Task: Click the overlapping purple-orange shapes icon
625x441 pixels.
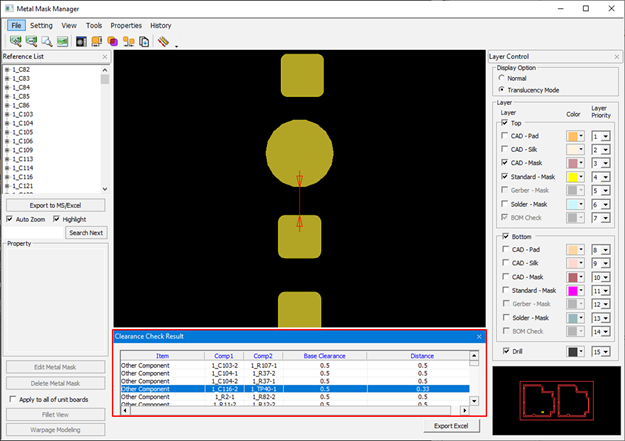Action: tap(113, 41)
